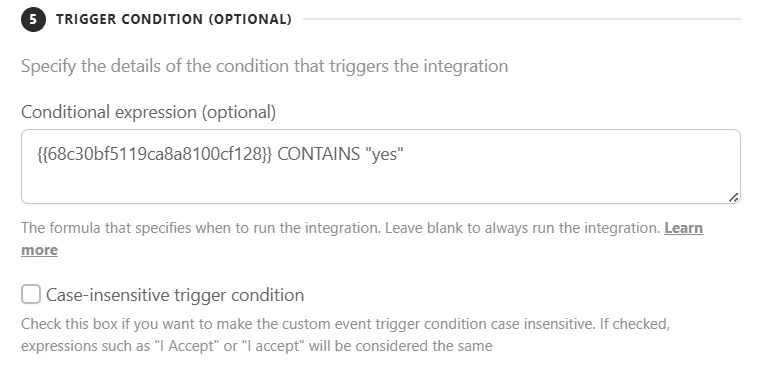The image size is (766, 384).
Task: Click the 68c30bf5119ca8a8100cf128 field token
Action: click(154, 154)
